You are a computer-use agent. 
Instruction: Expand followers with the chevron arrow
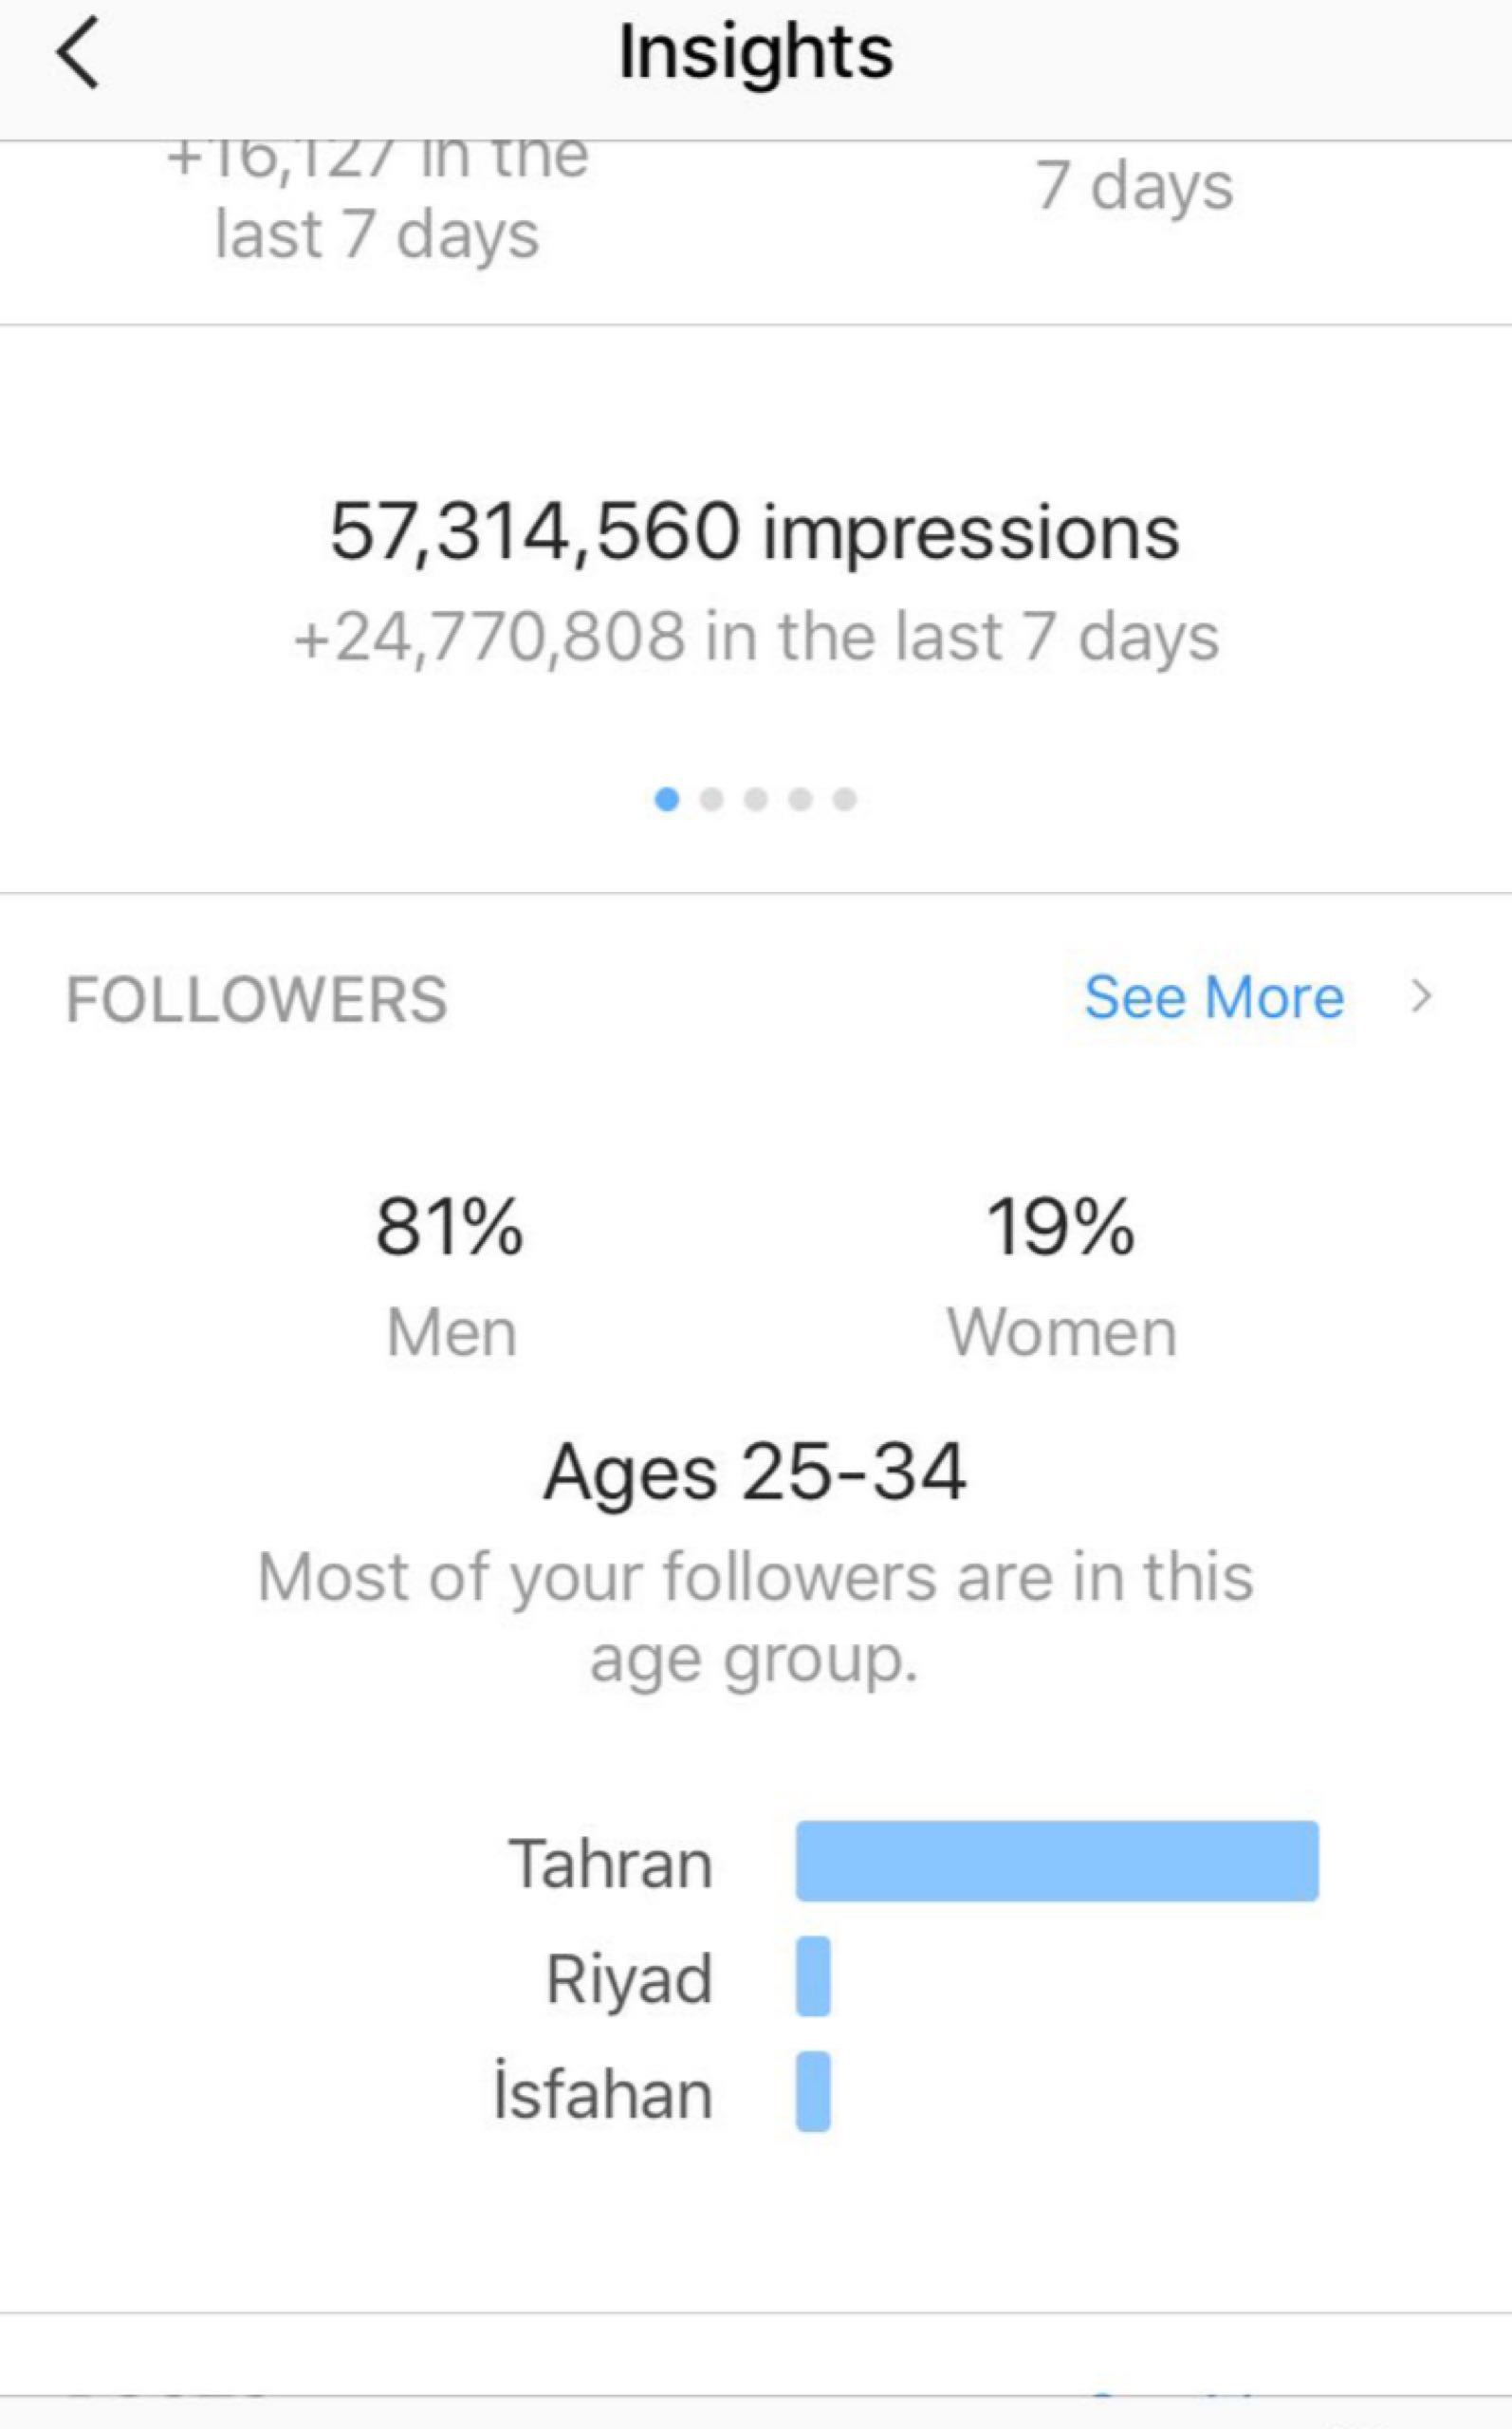1420,996
